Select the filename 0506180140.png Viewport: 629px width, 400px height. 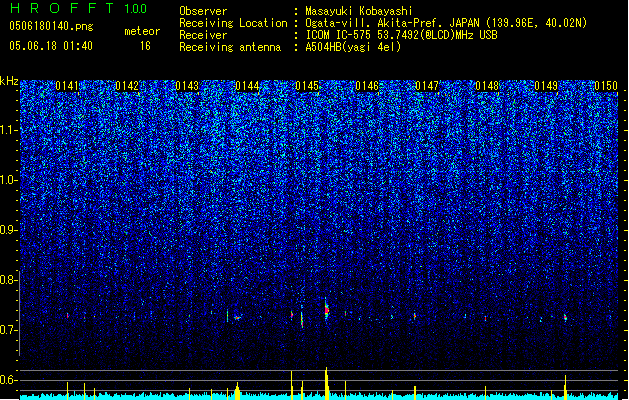pyautogui.click(x=51, y=26)
